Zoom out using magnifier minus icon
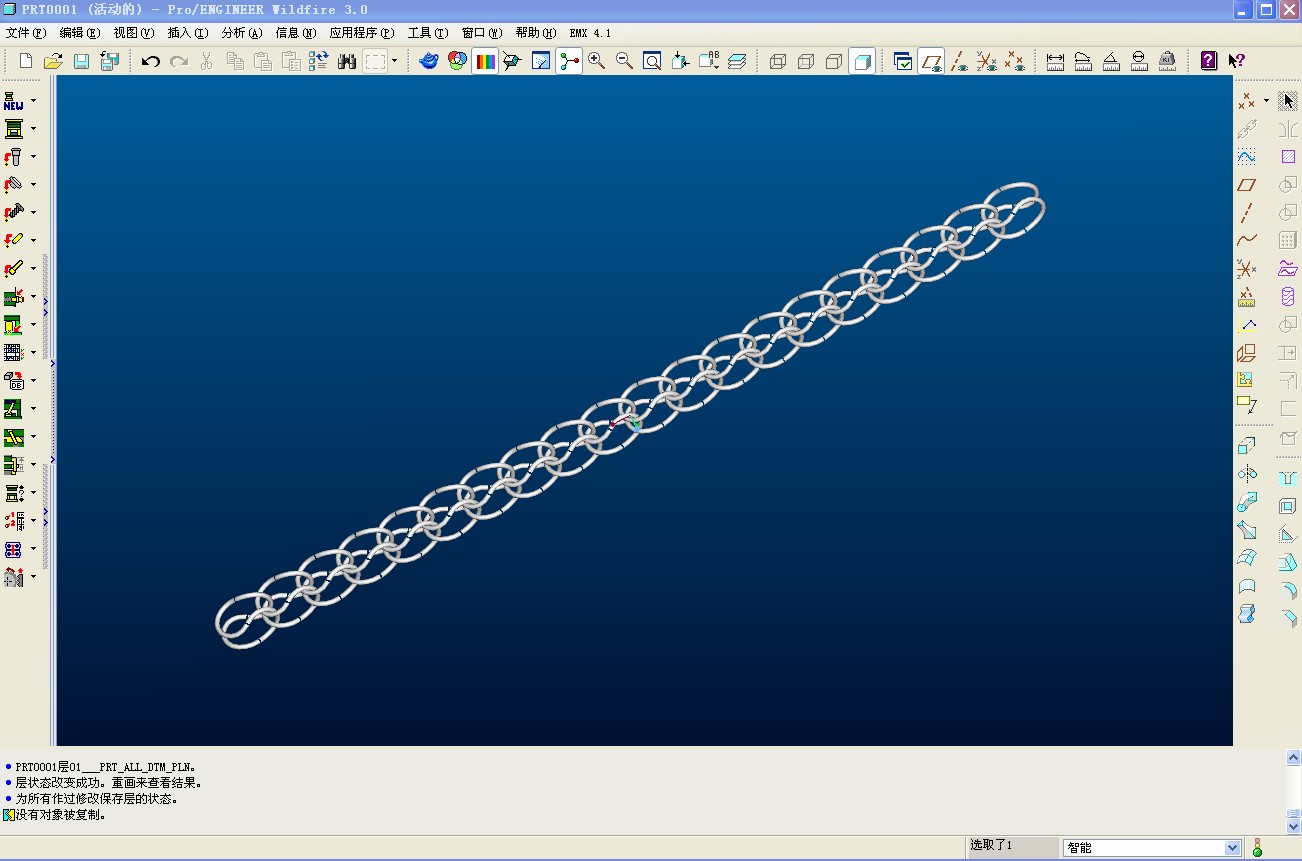The width and height of the screenshot is (1302, 861). (x=625, y=61)
